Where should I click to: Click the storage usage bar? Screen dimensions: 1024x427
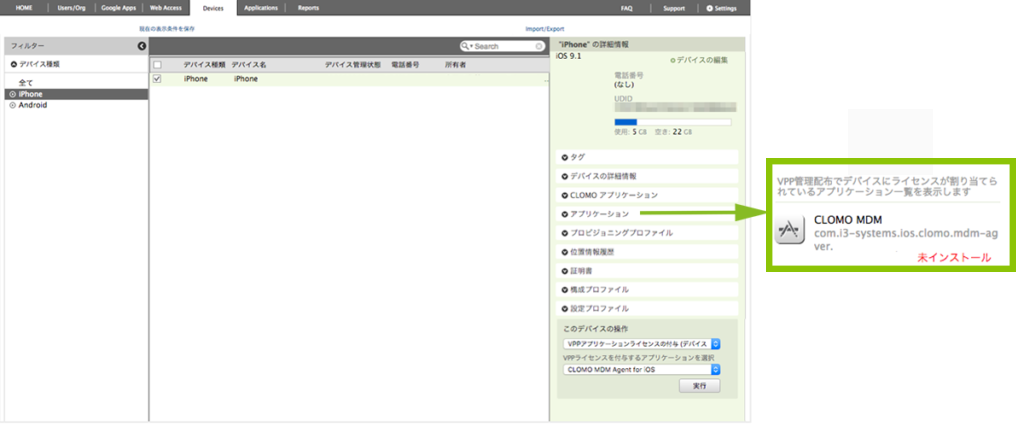coord(673,122)
